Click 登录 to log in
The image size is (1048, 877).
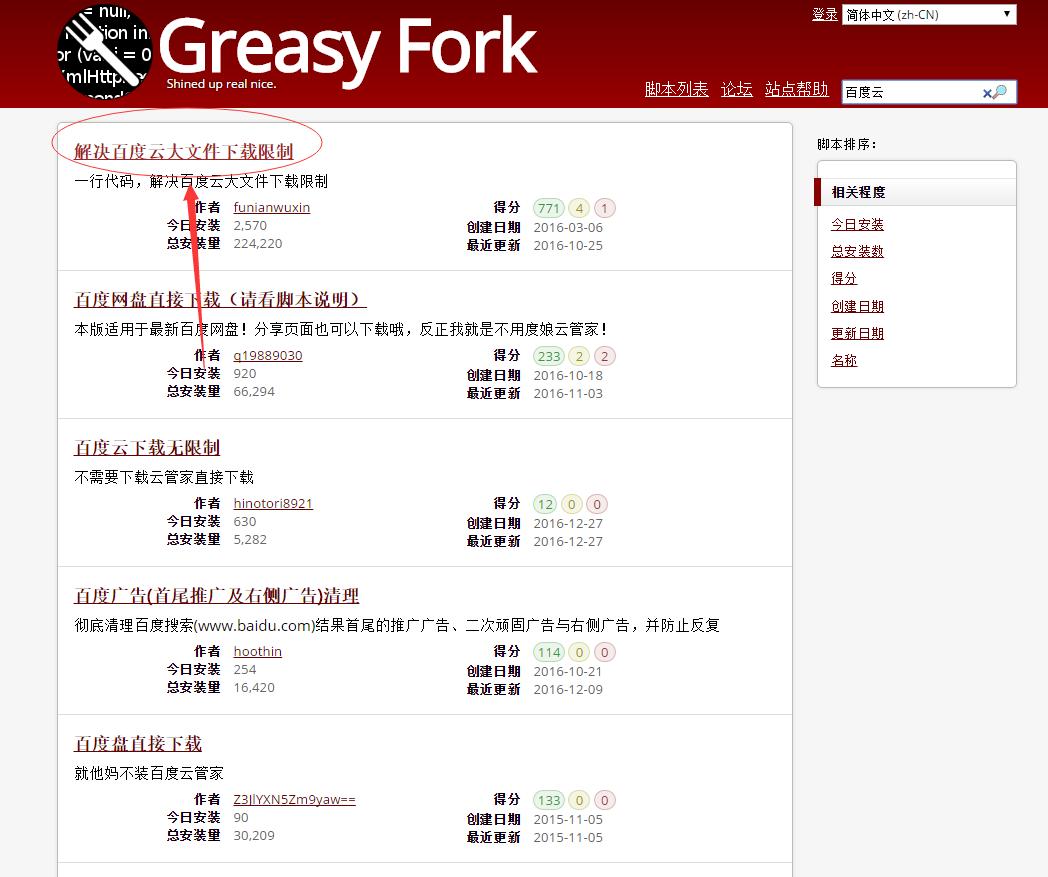coord(825,15)
